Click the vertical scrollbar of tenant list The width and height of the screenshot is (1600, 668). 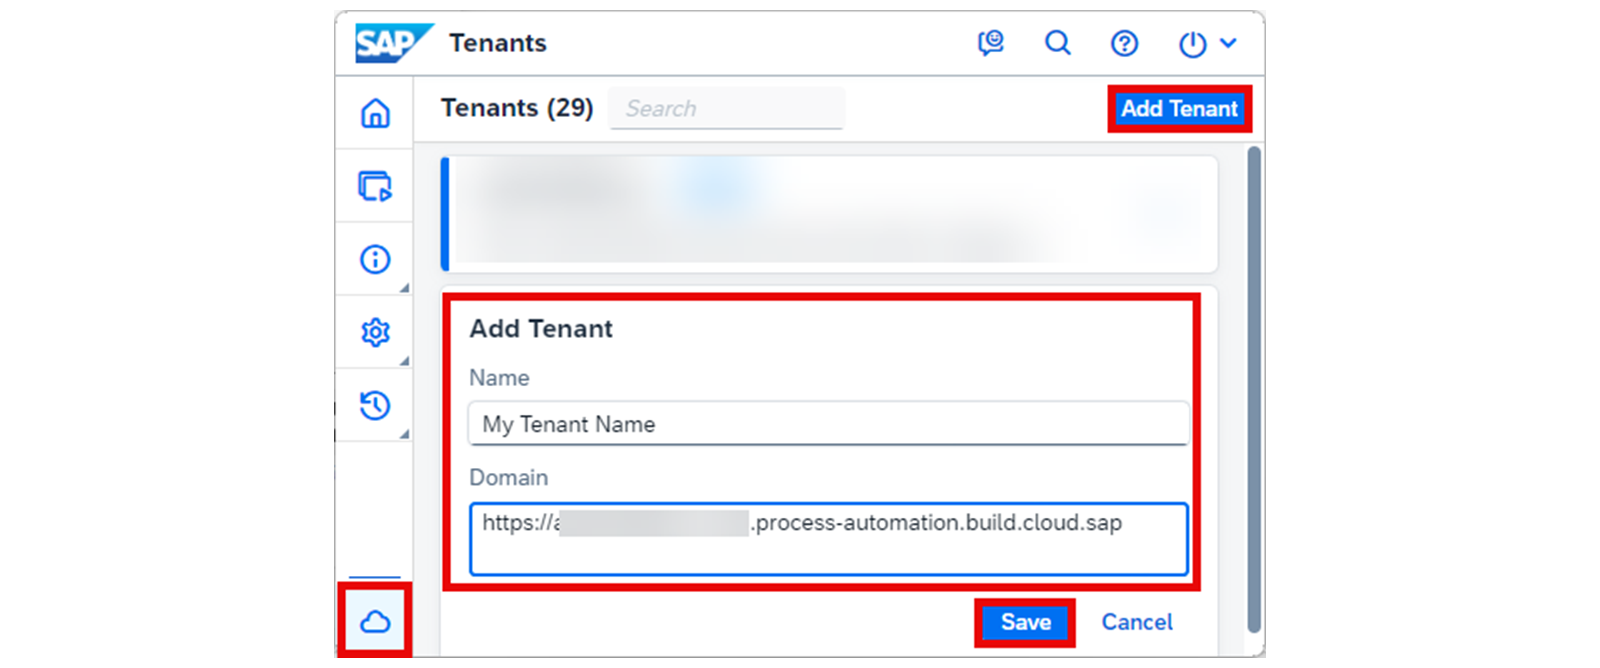pos(1254,389)
